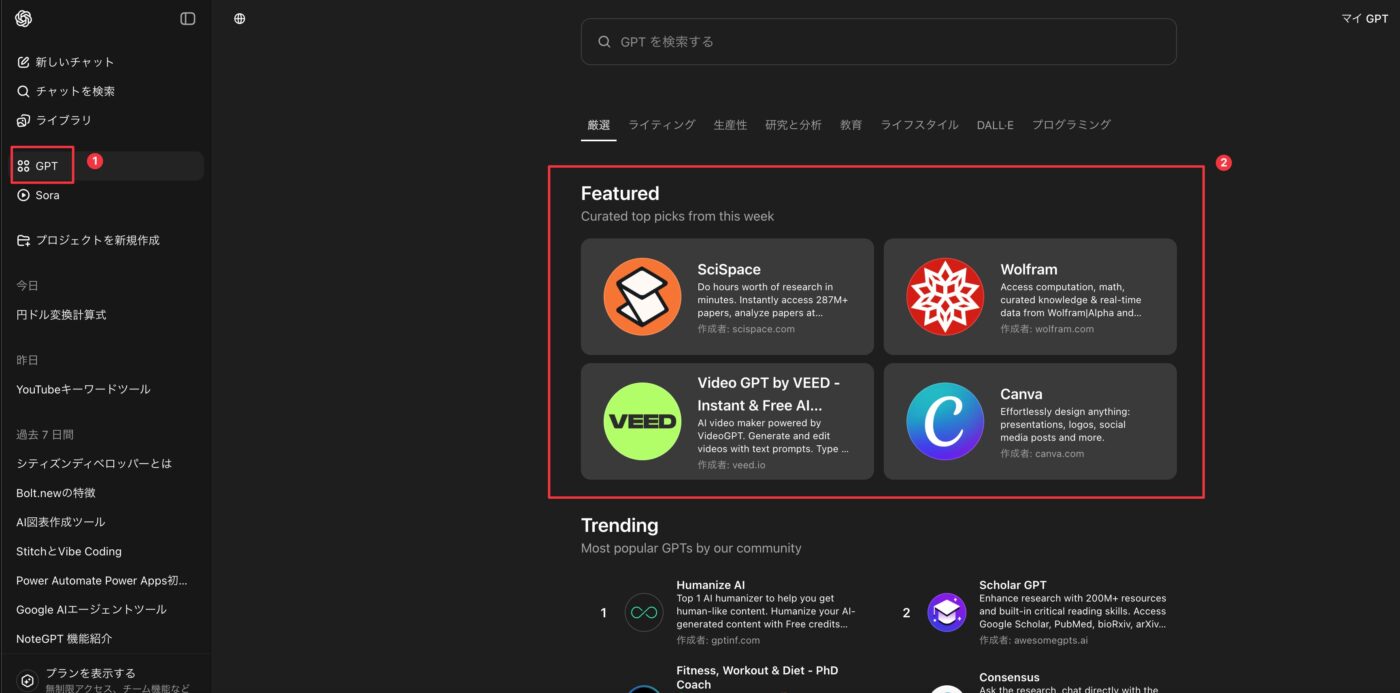Image resolution: width=1400 pixels, height=693 pixels.
Task: Click the 作成者: gptinf.com text
Action: point(718,640)
